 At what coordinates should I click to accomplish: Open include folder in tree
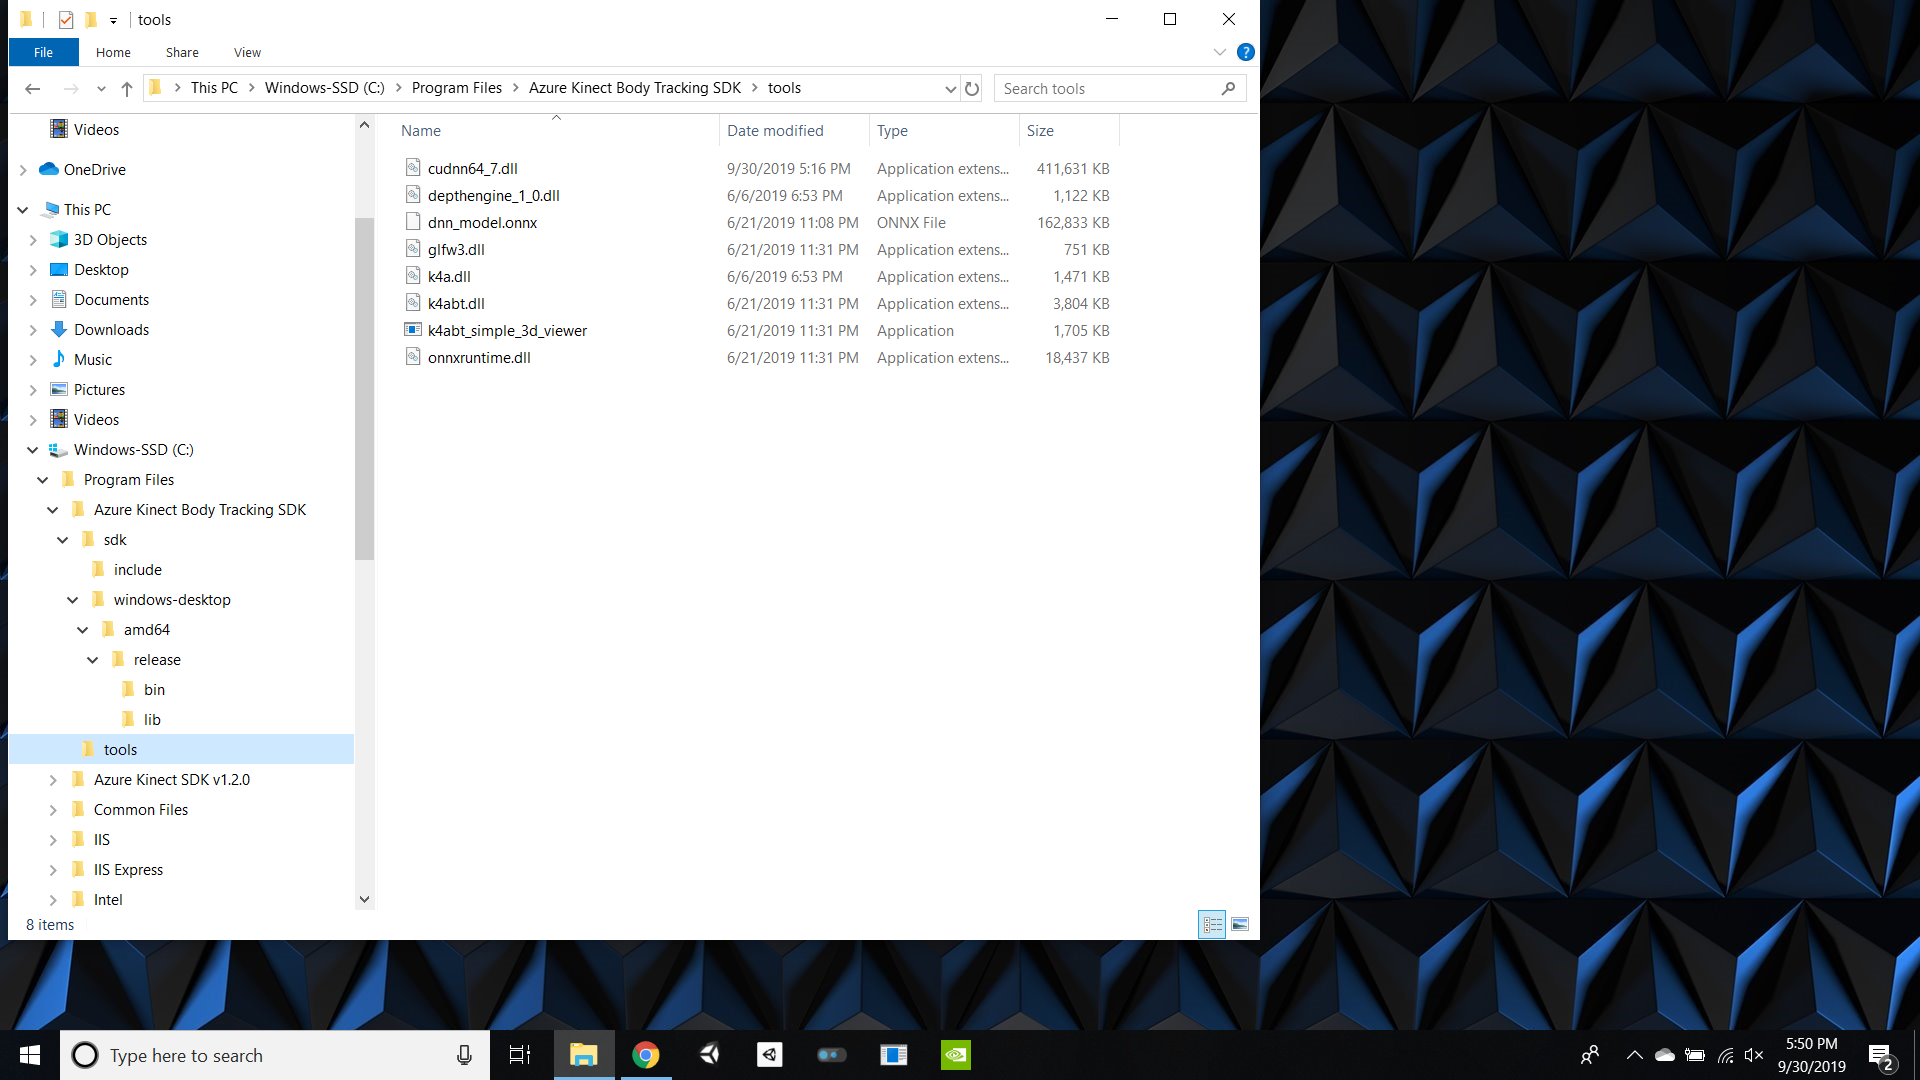tap(137, 570)
